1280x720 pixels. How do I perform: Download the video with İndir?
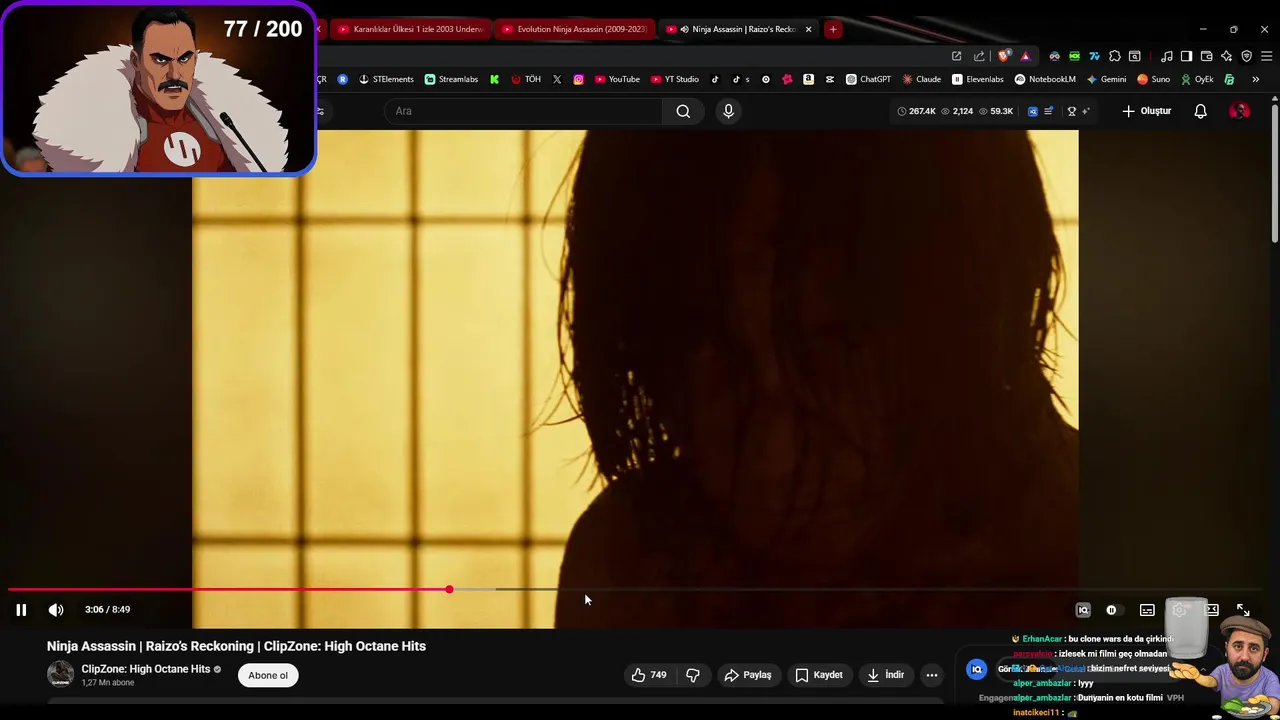point(885,675)
